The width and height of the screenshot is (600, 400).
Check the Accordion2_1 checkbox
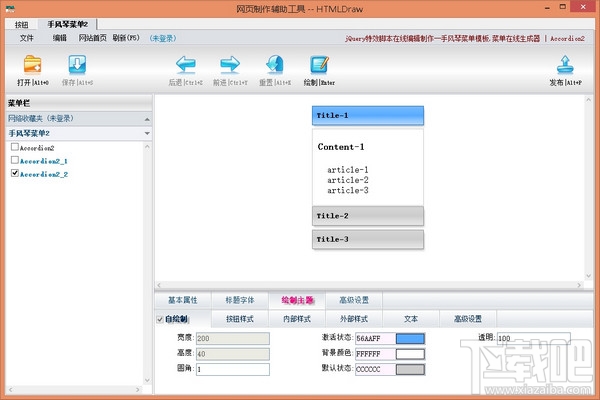(15, 160)
